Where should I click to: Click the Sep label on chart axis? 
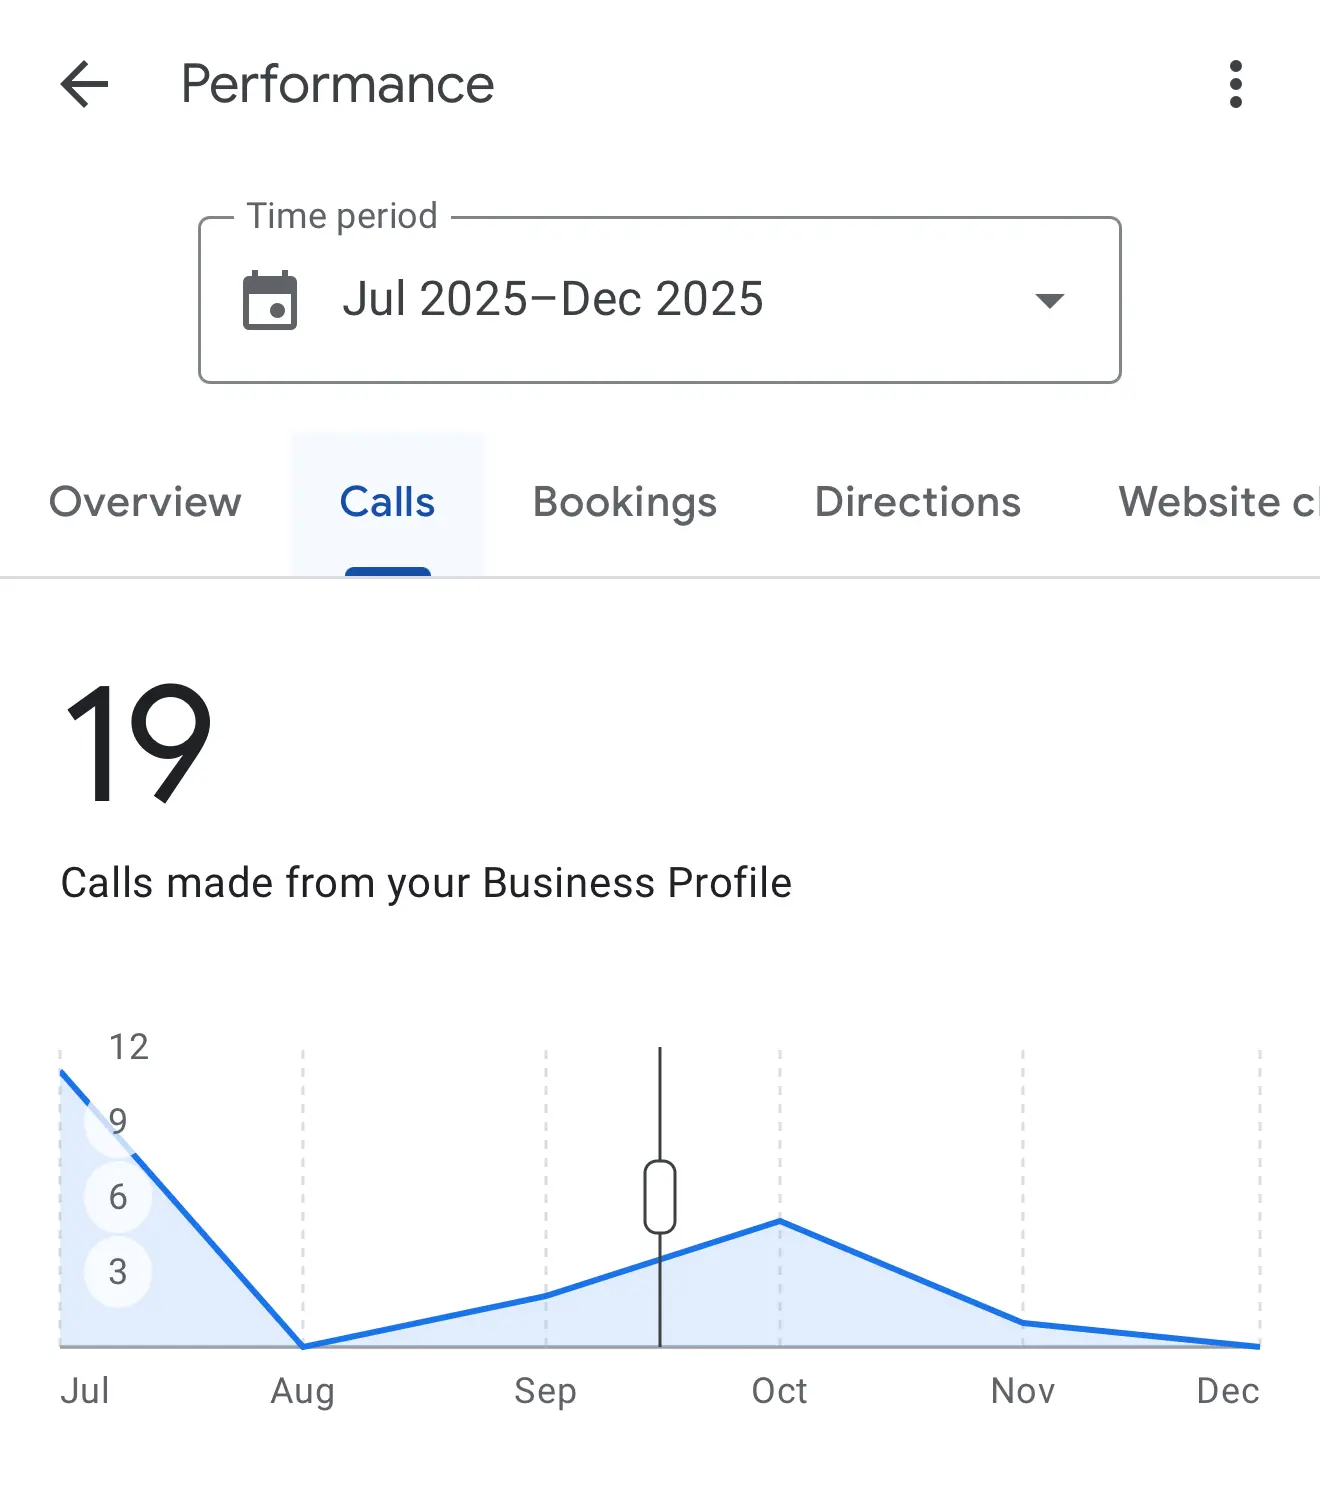point(546,1391)
